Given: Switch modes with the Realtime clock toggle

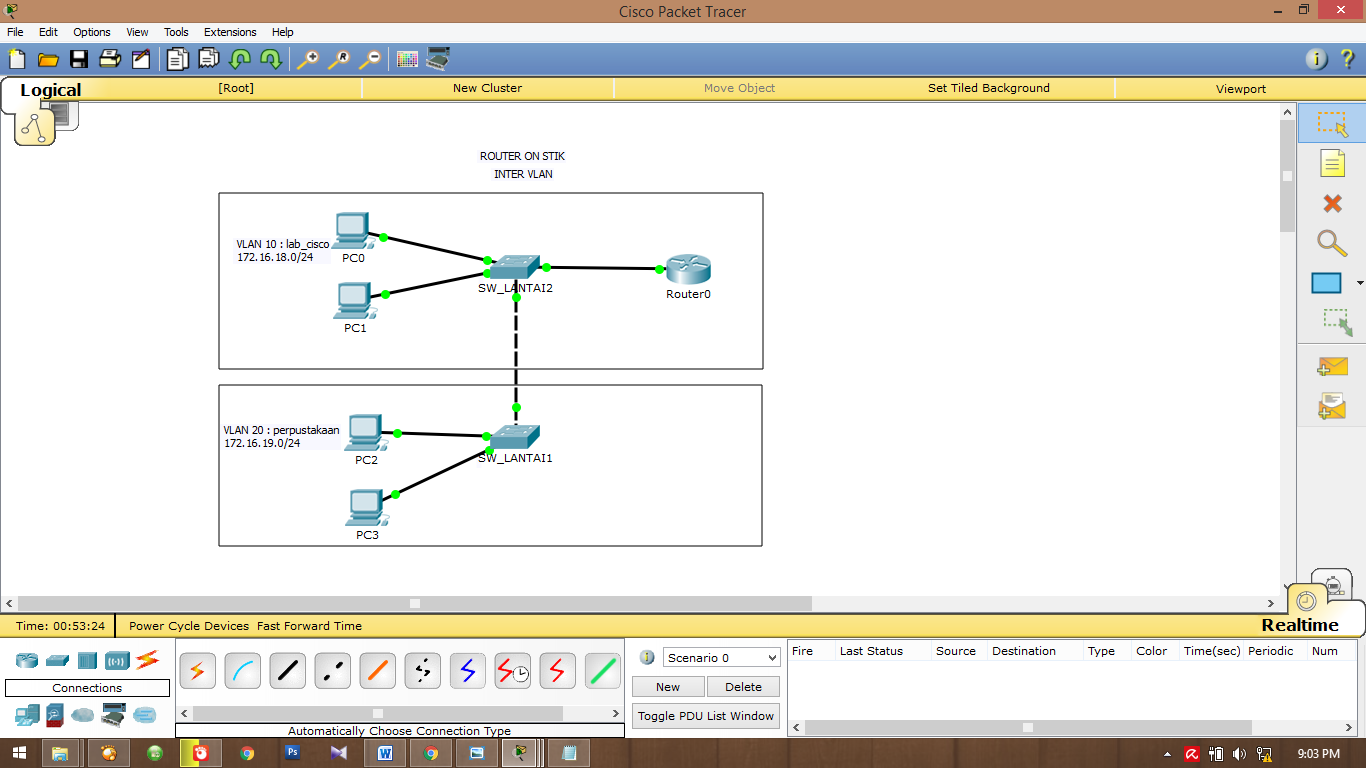Looking at the screenshot, I should pyautogui.click(x=1306, y=601).
